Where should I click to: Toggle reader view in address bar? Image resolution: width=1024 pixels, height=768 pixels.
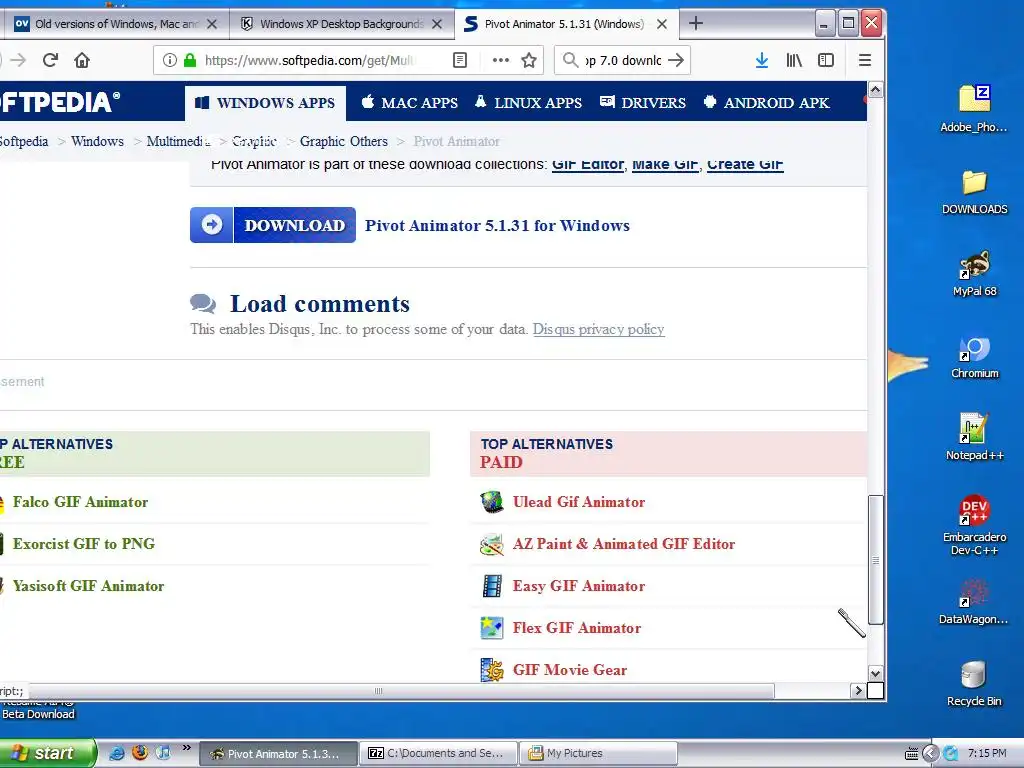click(x=460, y=60)
